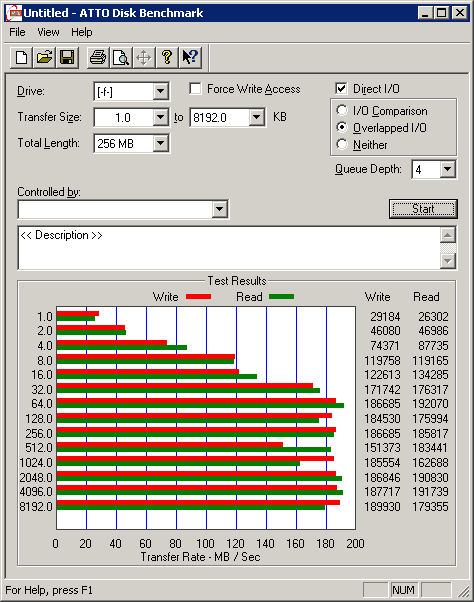Click the Description scrollbar down arrow
Viewport: 474px width, 602px height.
(x=448, y=261)
